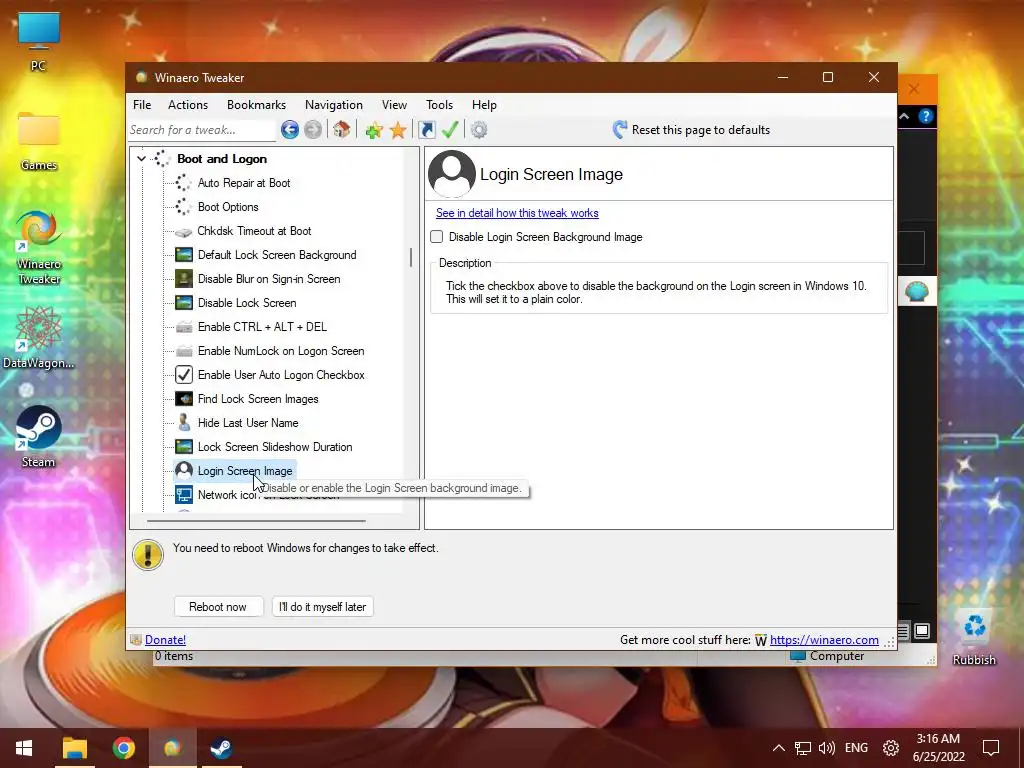
Task: Select the Games folder on desktop
Action: click(39, 141)
